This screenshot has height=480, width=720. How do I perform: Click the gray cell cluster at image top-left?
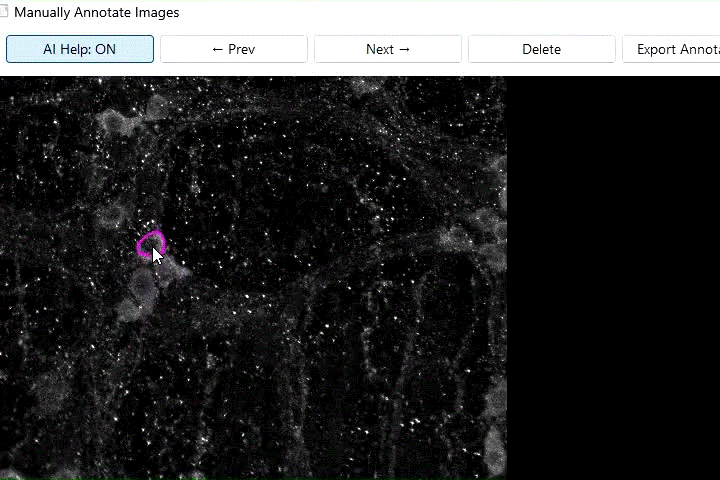tap(115, 122)
